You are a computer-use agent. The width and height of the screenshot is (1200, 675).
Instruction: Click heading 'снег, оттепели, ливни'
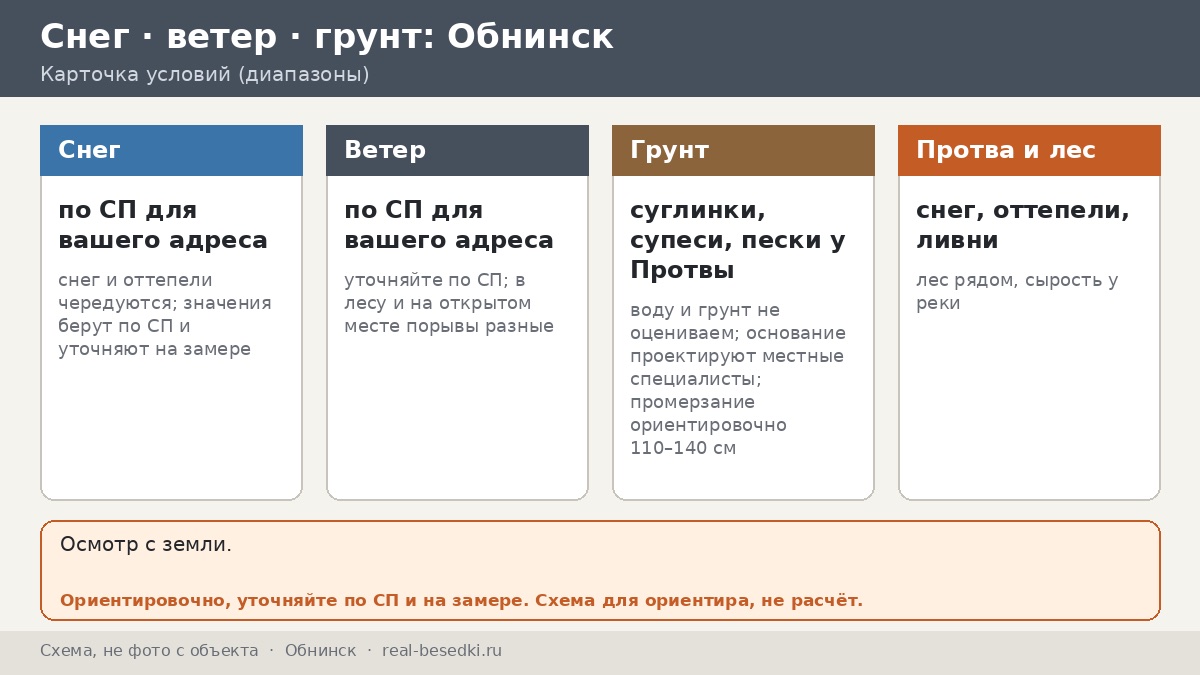point(1023,226)
